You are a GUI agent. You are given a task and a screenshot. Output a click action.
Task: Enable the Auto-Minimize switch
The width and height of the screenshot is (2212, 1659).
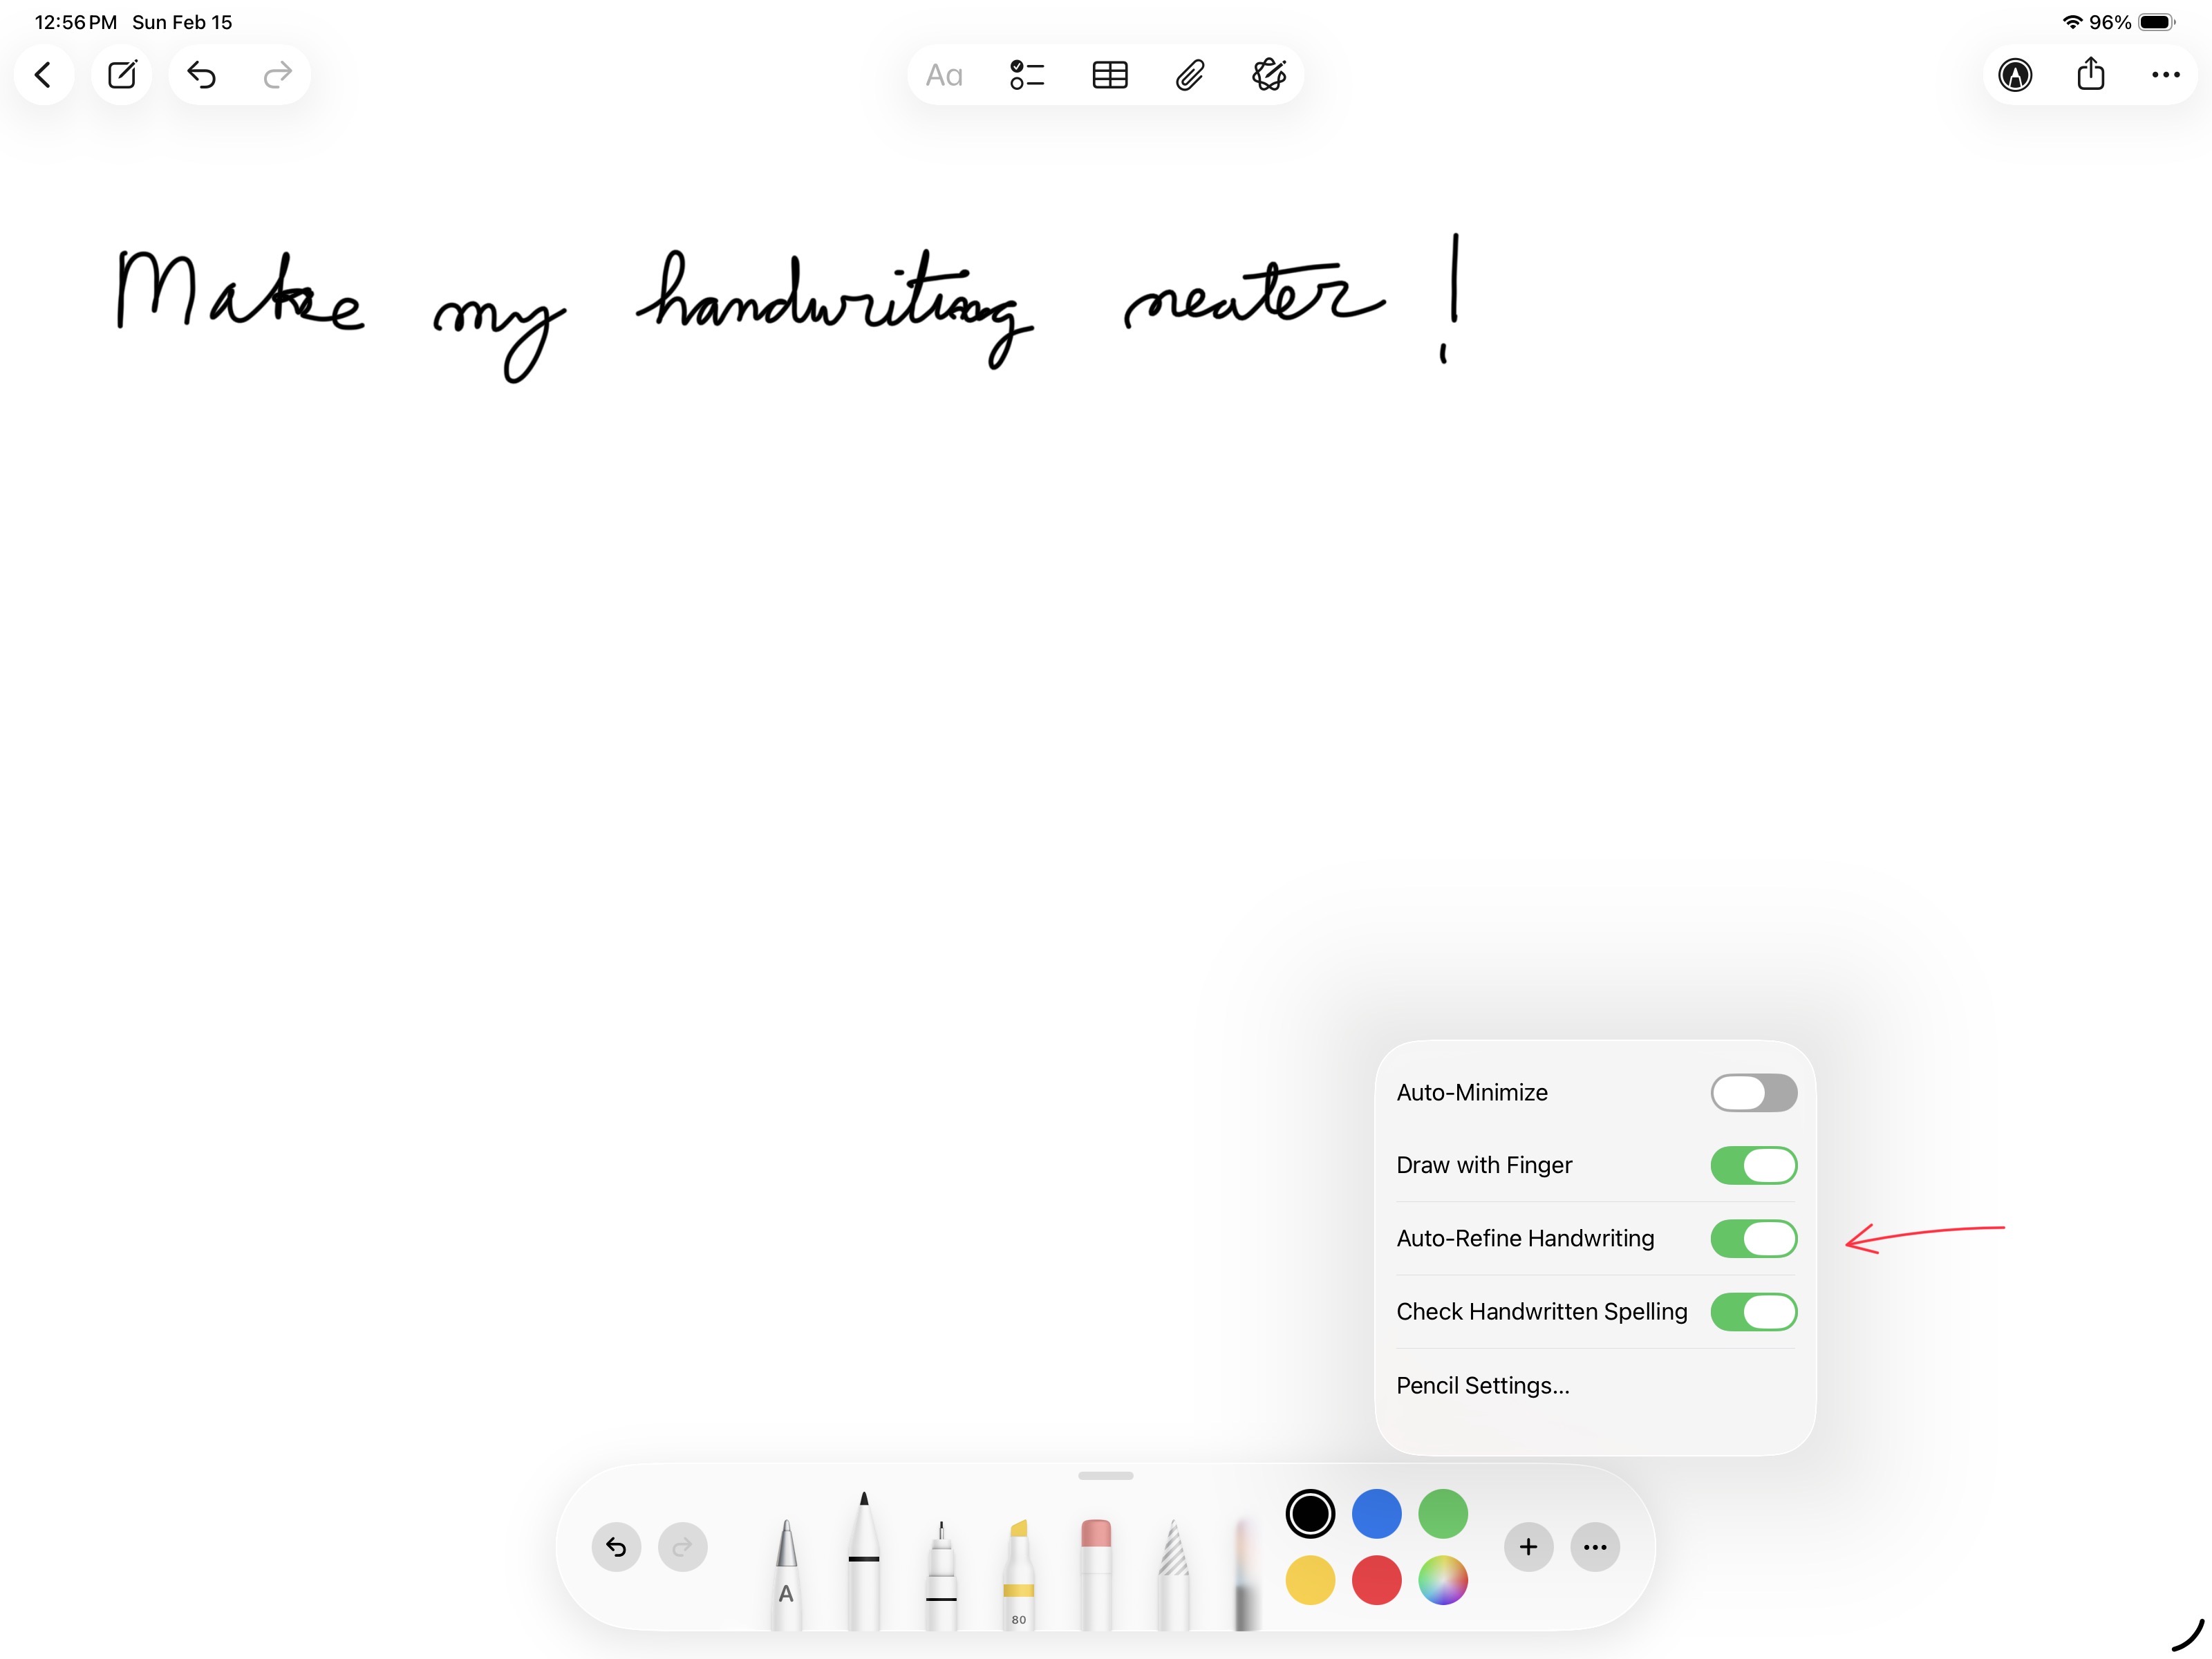tap(1753, 1093)
